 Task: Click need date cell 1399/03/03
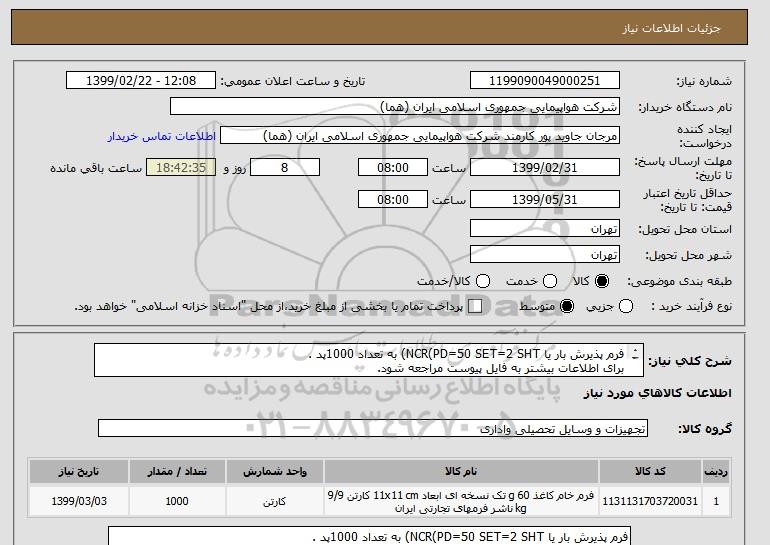tap(79, 501)
